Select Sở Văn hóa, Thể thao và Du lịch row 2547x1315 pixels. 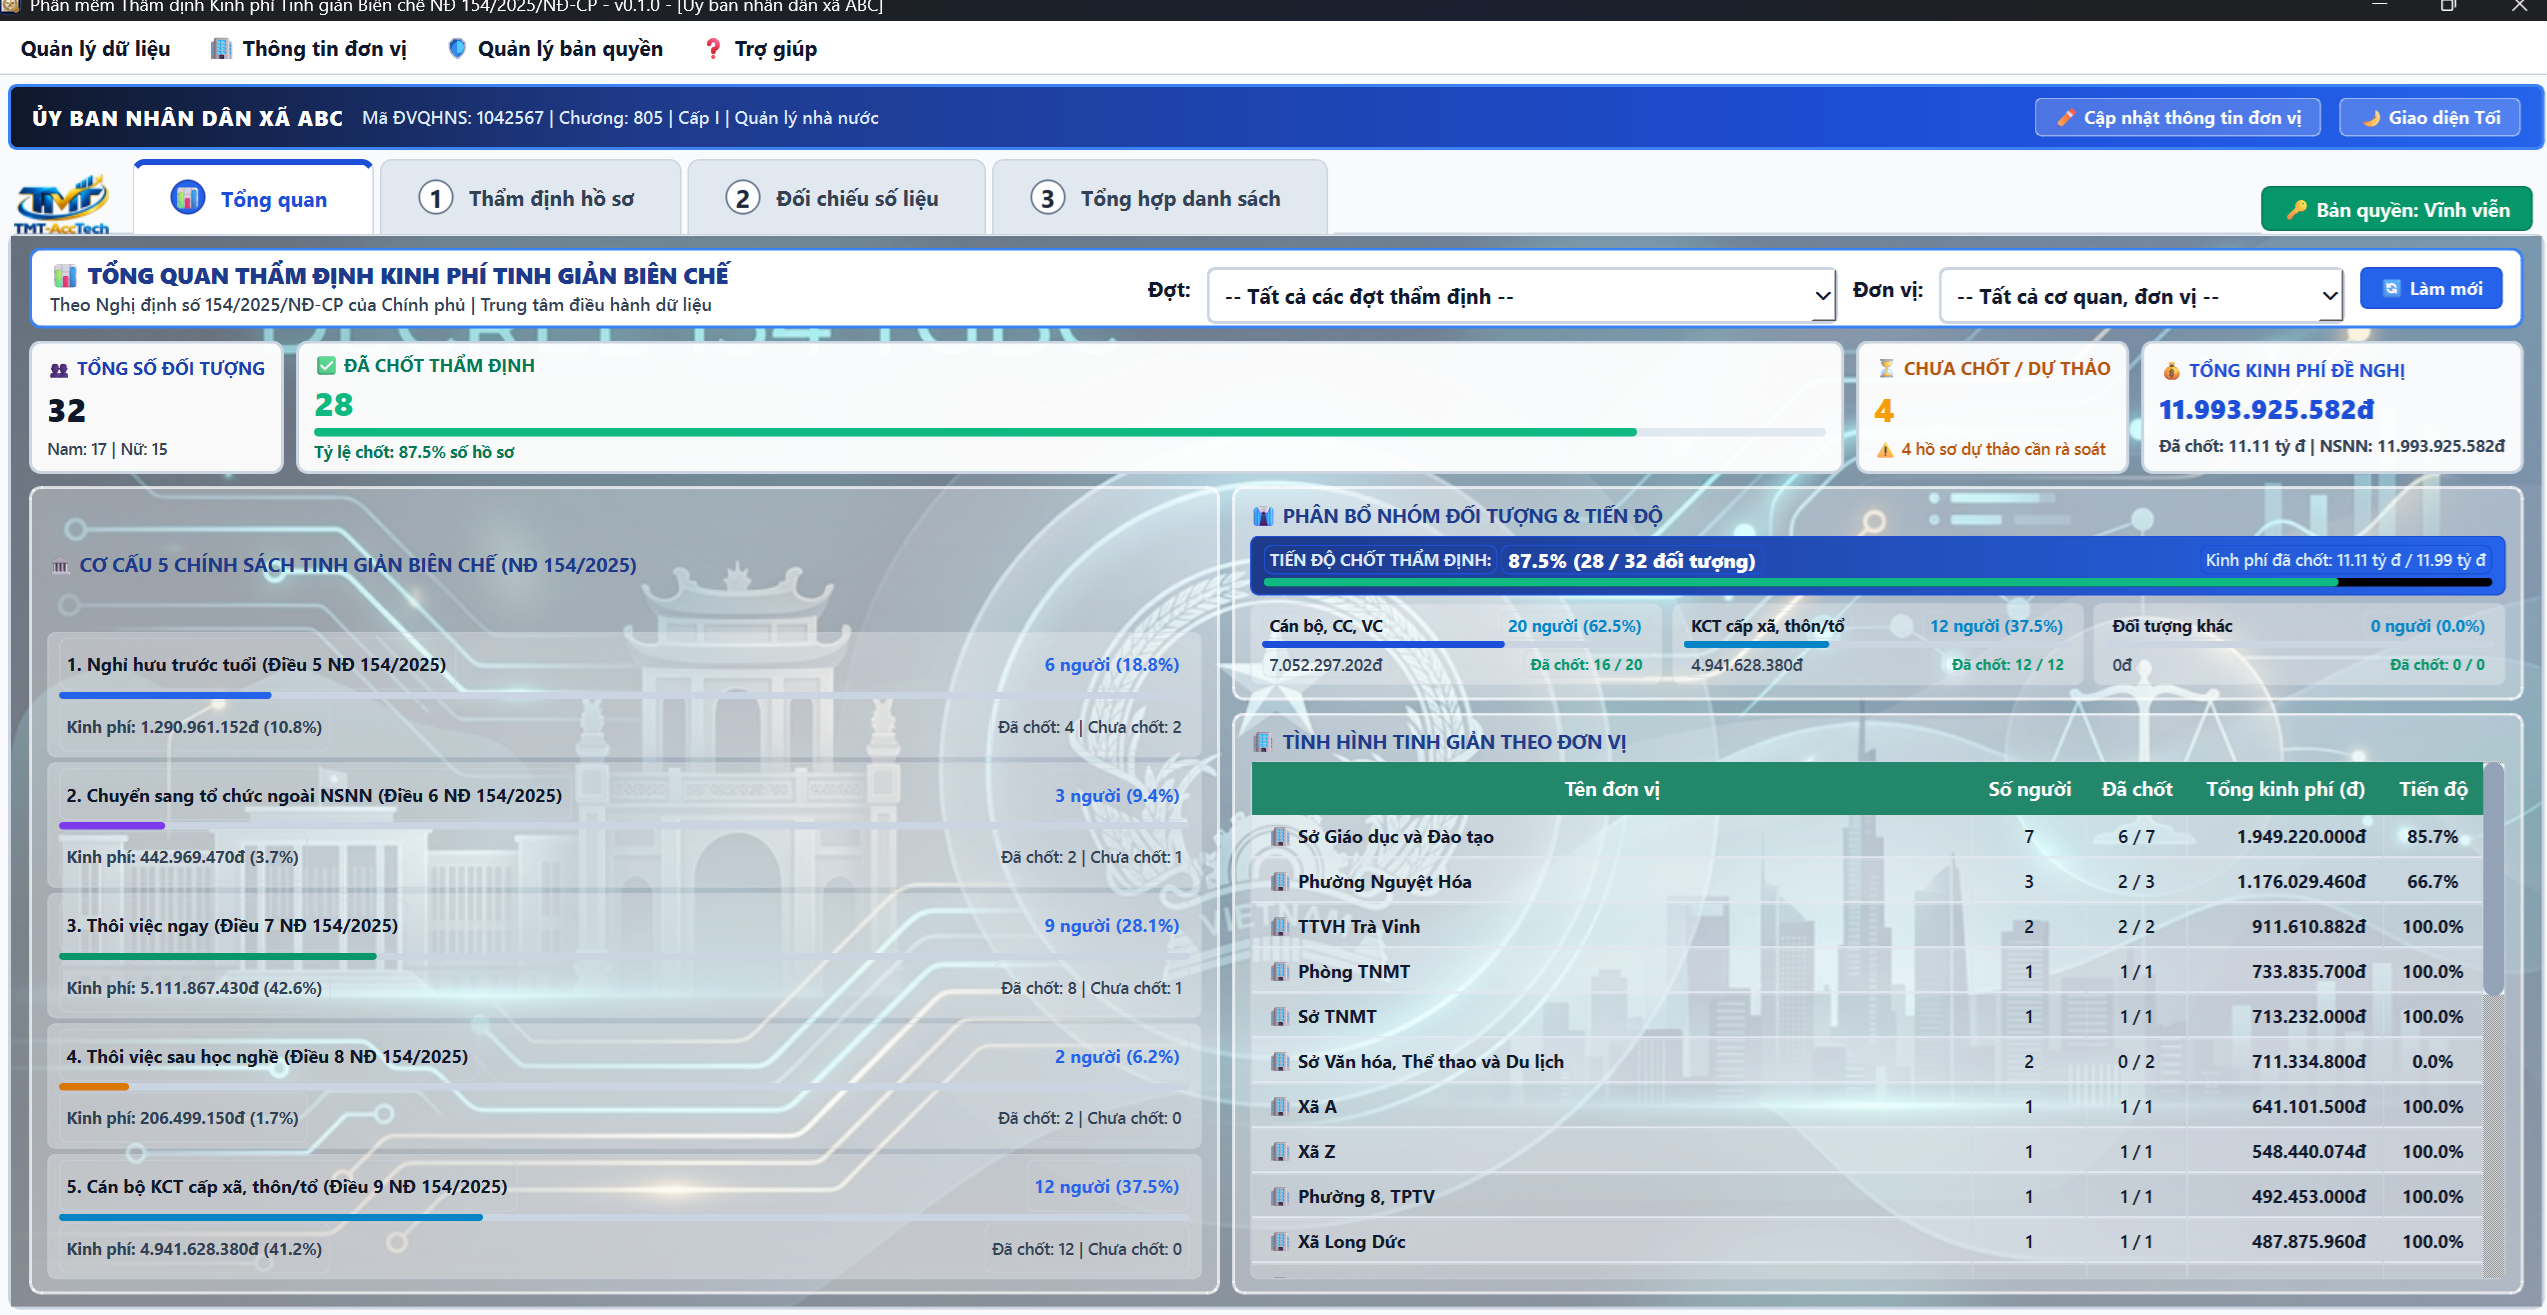pos(1867,1062)
